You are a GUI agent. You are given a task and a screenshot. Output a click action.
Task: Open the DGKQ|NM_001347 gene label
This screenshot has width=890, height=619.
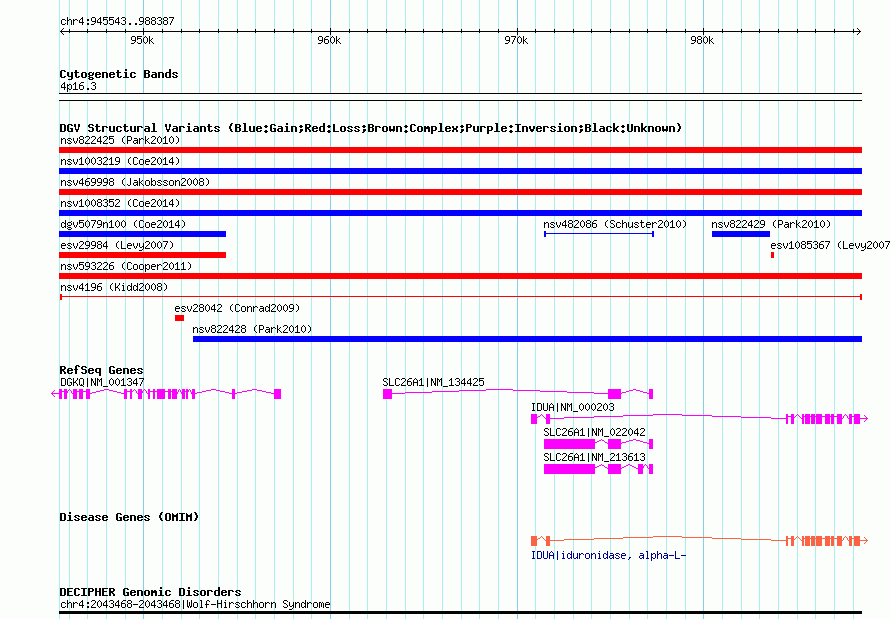(102, 382)
